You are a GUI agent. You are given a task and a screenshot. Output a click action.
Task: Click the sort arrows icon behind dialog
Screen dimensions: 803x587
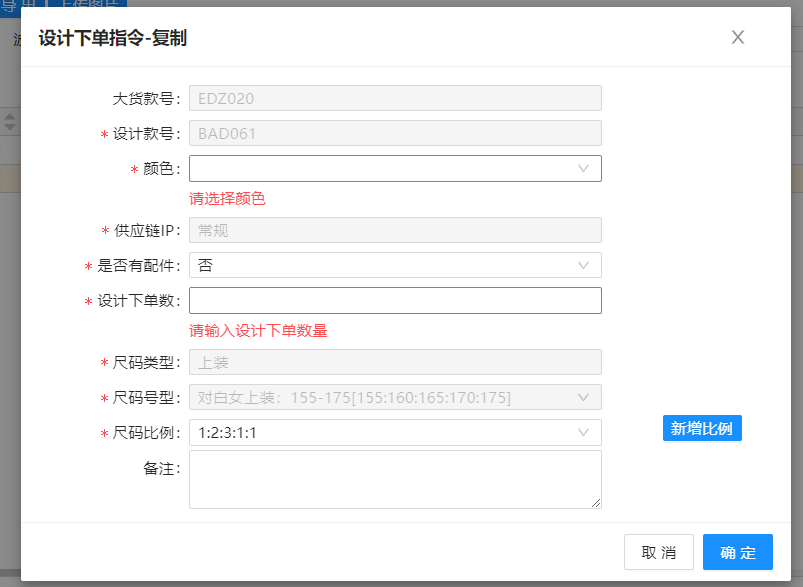click(10, 121)
